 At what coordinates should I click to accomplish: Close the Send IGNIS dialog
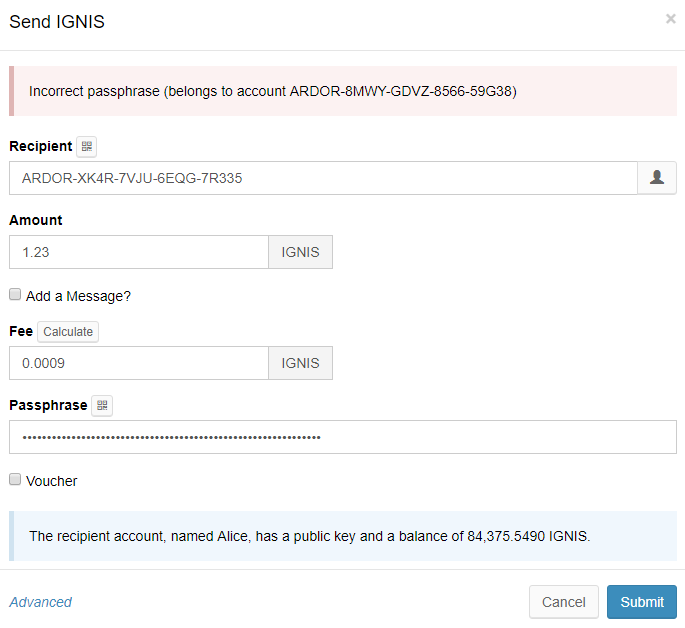[670, 18]
